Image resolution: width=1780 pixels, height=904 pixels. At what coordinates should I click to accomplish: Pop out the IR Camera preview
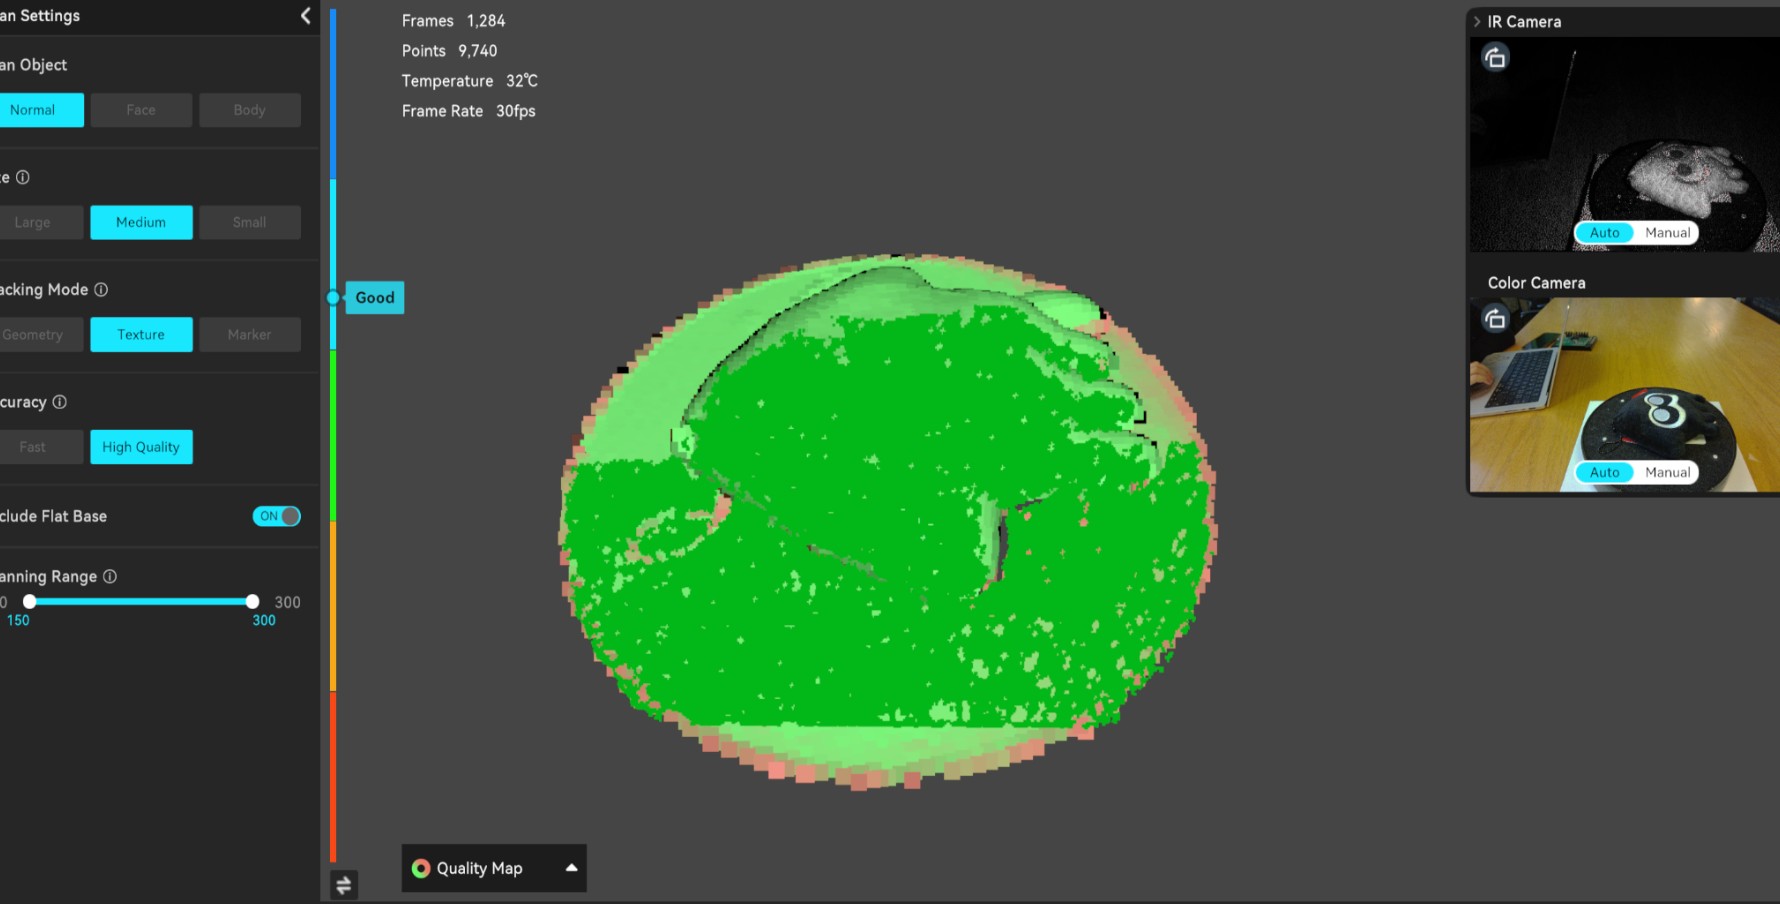tap(1495, 58)
